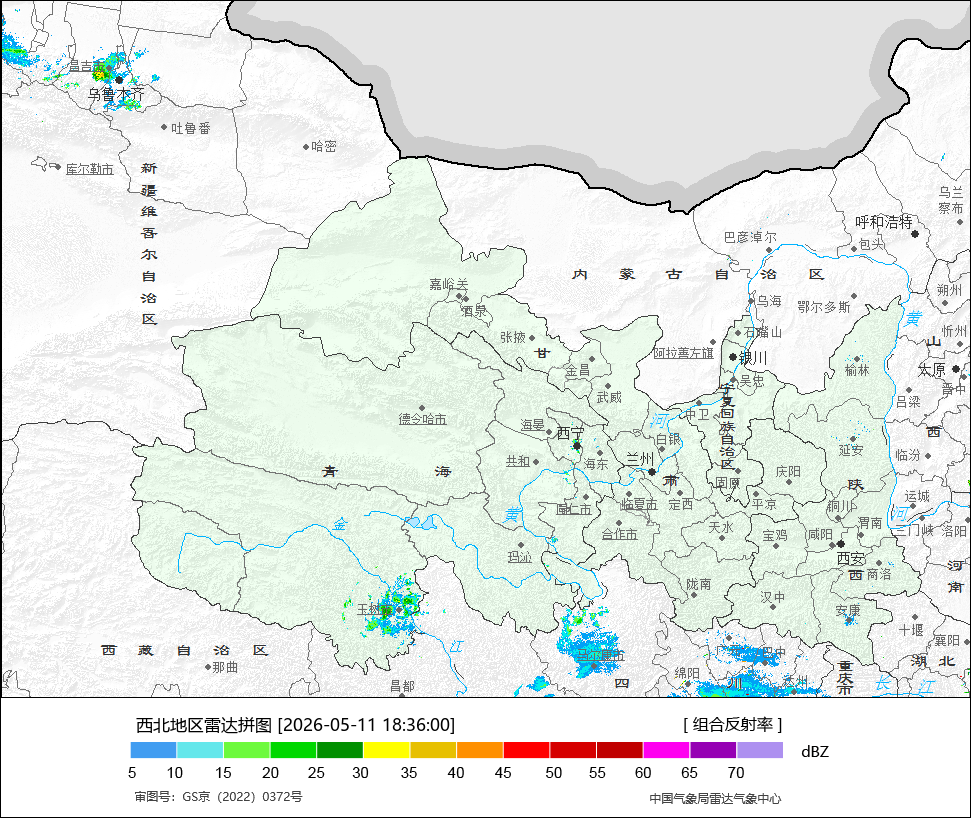Click the 中国气象局雷达气象中心 credit text
This screenshot has width=971, height=818.
click(715, 799)
